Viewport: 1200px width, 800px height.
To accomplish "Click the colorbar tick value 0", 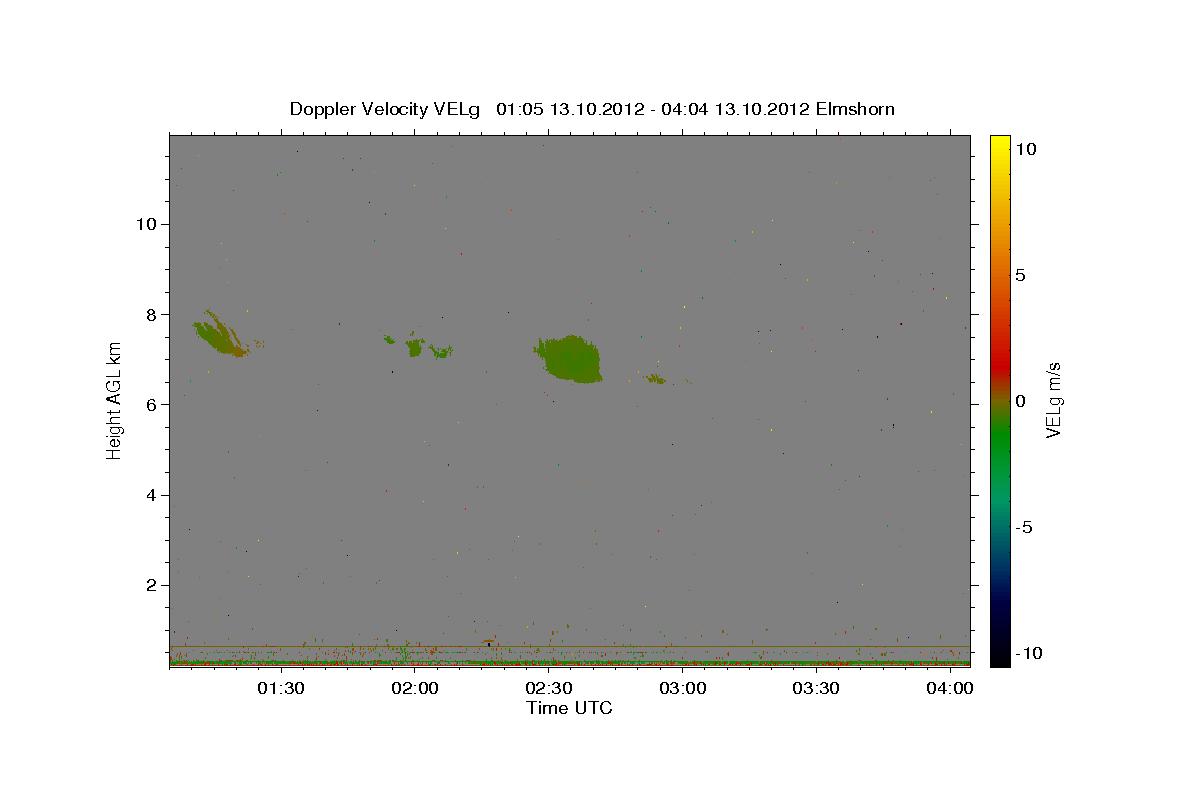I will [x=1021, y=401].
